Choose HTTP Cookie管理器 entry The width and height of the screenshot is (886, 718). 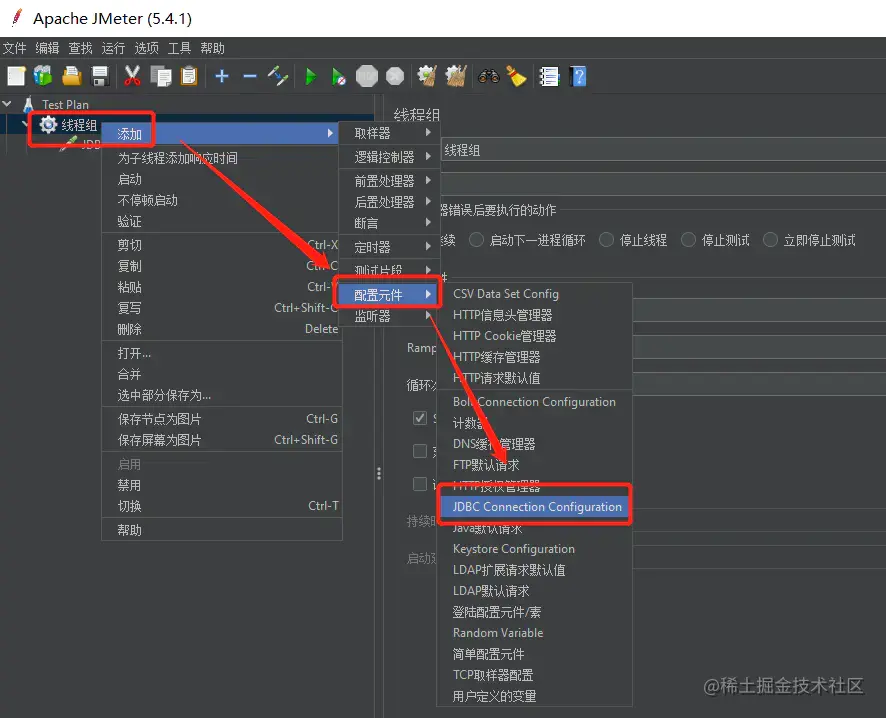point(535,336)
